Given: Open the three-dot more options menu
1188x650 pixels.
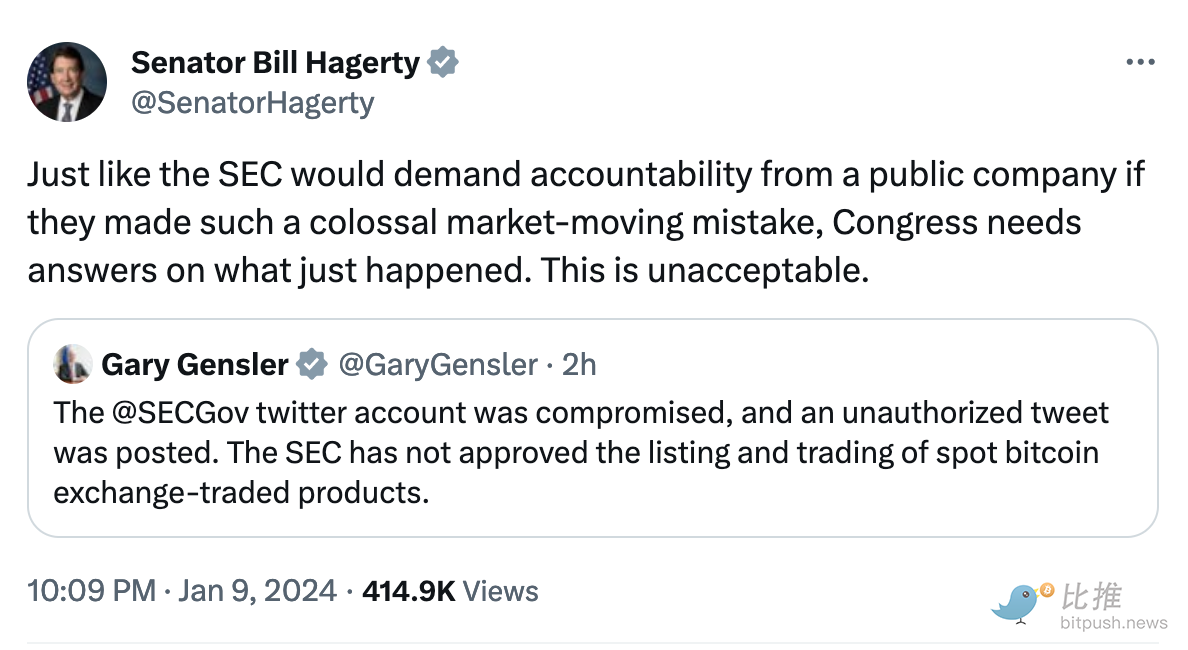Looking at the screenshot, I should pyautogui.click(x=1140, y=63).
